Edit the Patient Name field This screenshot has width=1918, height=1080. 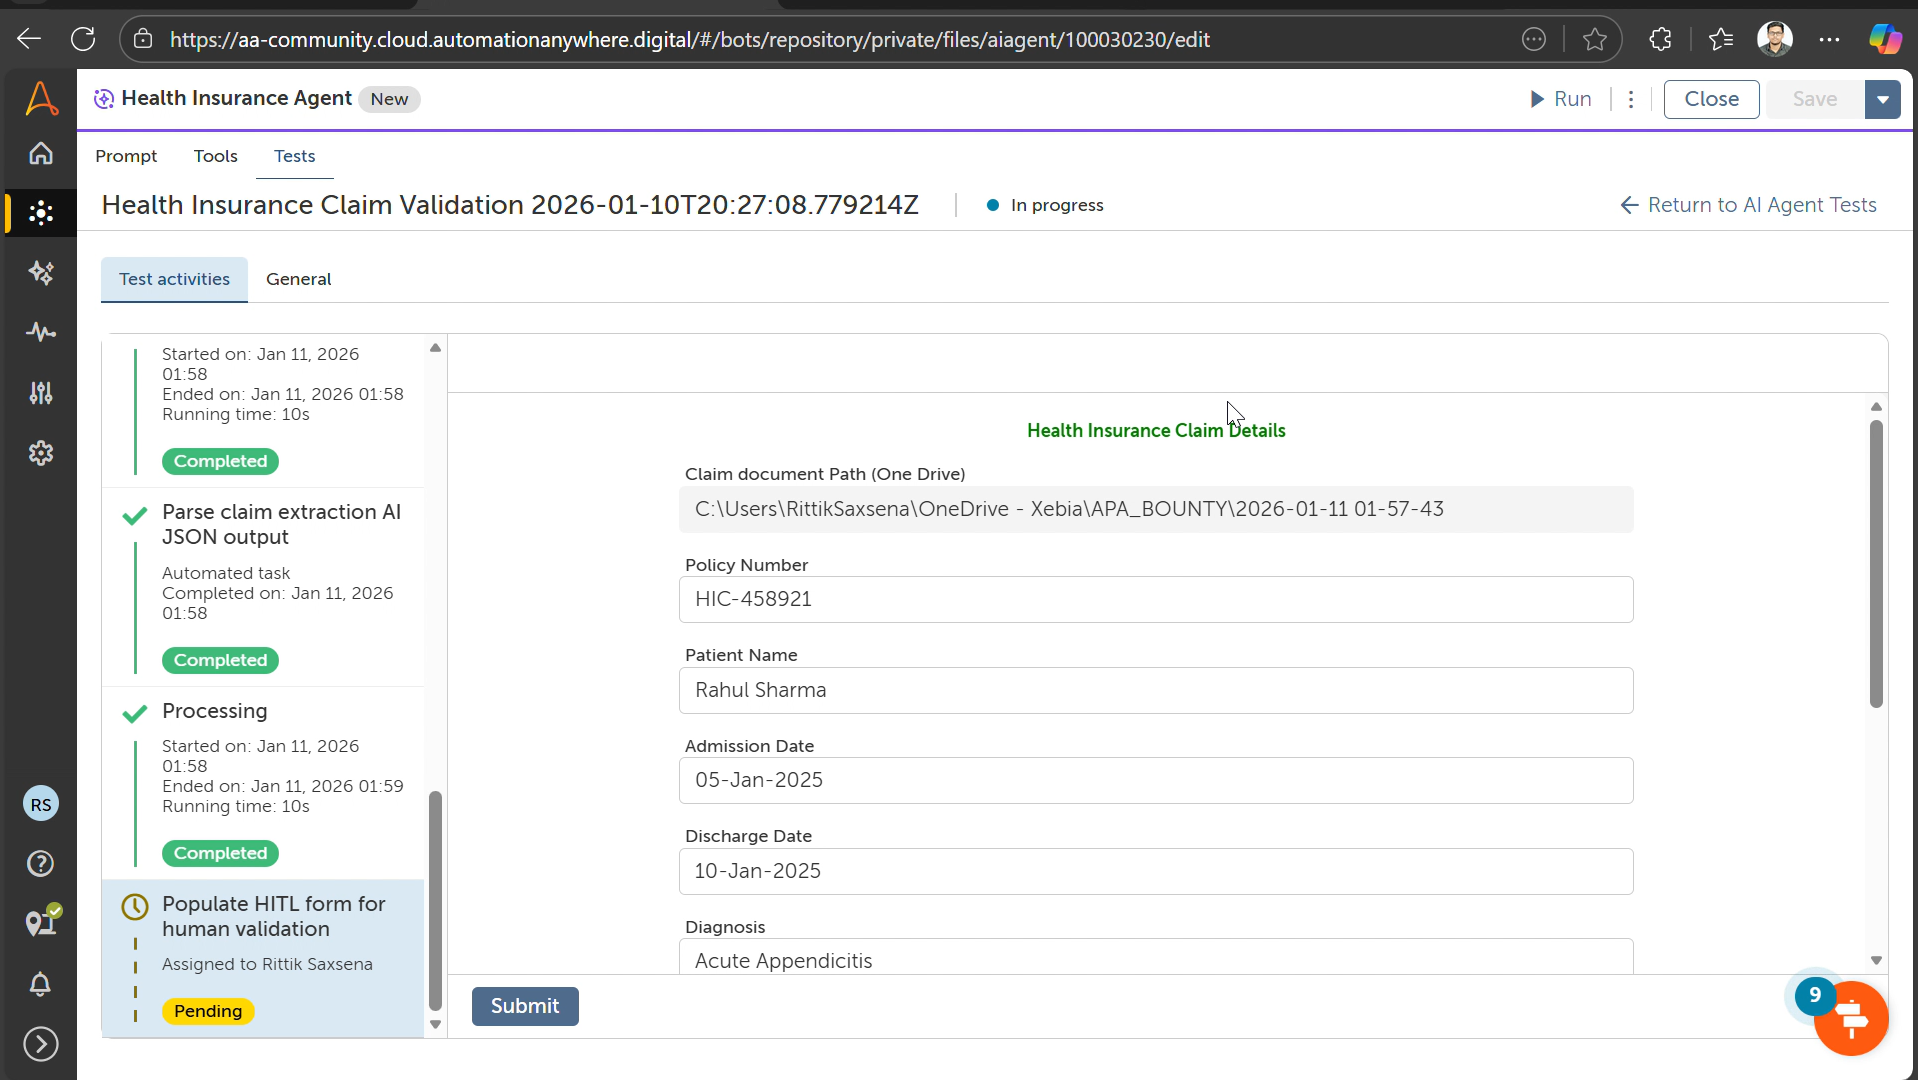tap(1156, 690)
